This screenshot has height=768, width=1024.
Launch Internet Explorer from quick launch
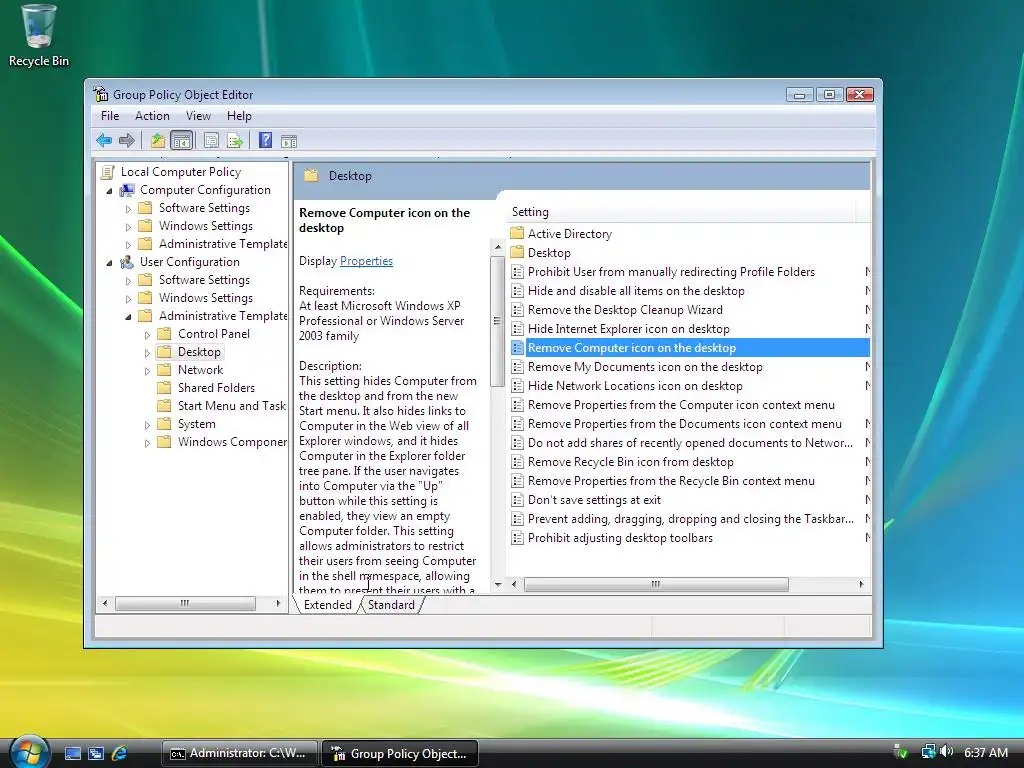(x=120, y=754)
